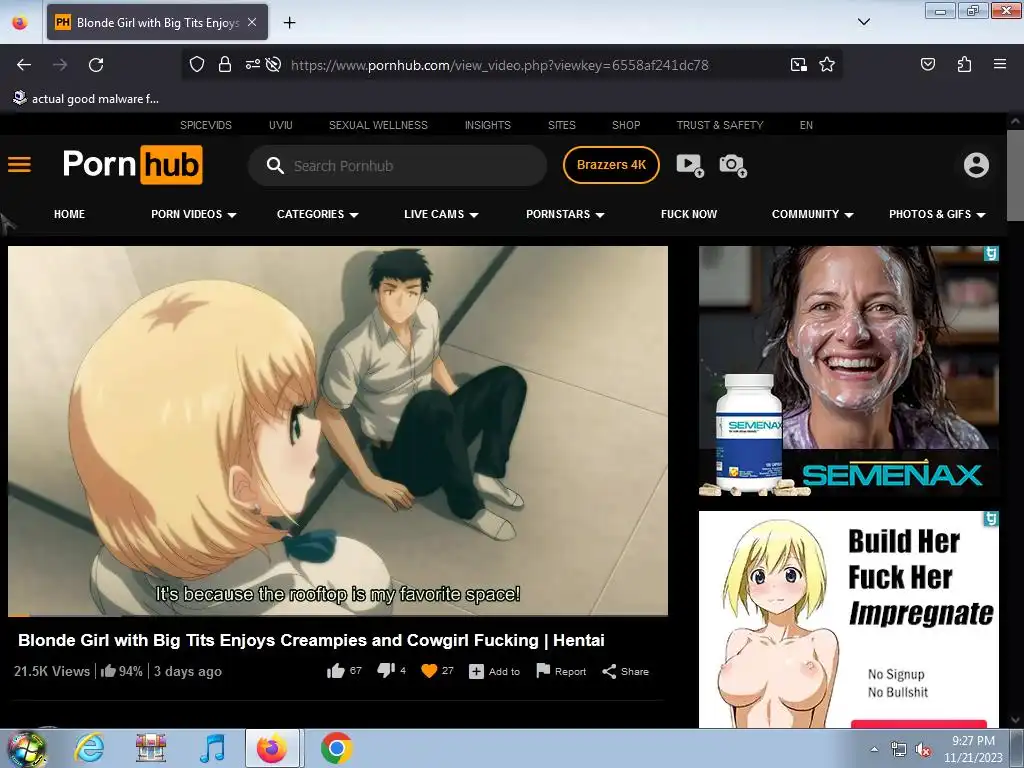Show site security info via the padlock

pos(225,65)
